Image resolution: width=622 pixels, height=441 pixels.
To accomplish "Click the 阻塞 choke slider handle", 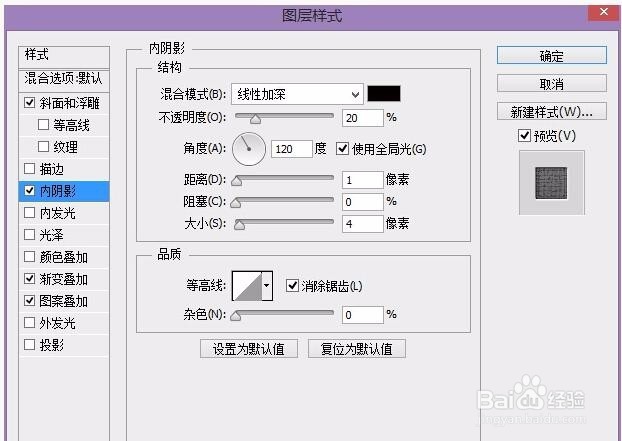I will pos(236,203).
